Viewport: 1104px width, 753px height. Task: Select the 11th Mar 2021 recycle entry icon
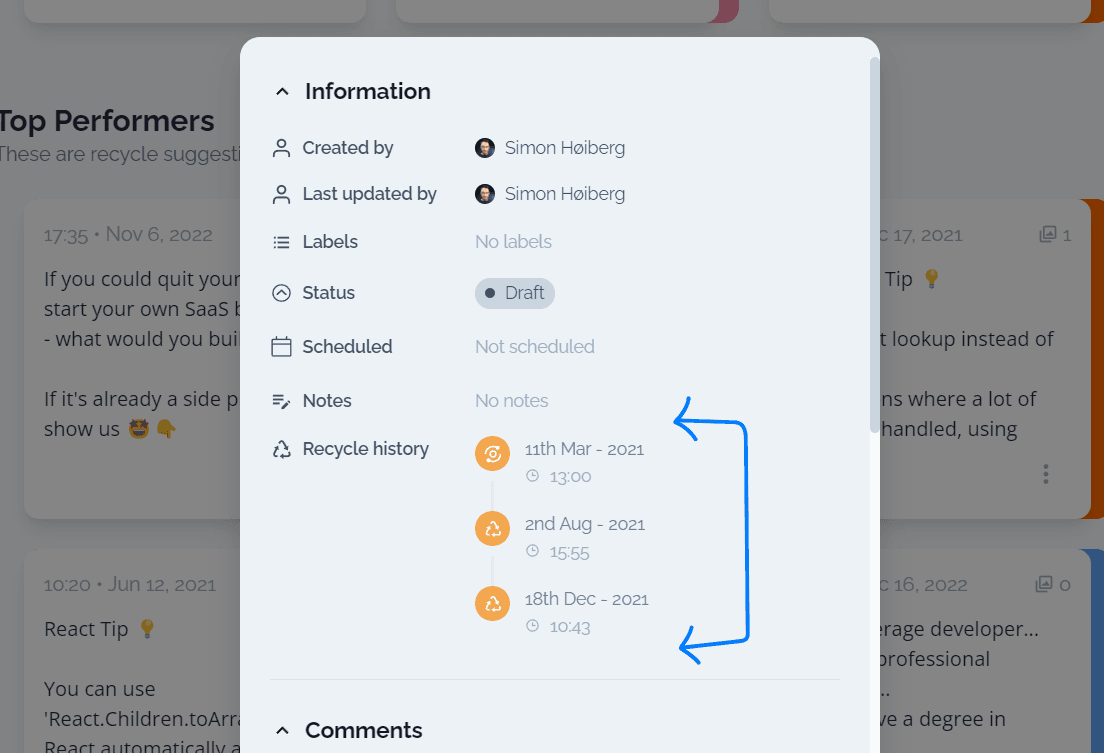493,454
